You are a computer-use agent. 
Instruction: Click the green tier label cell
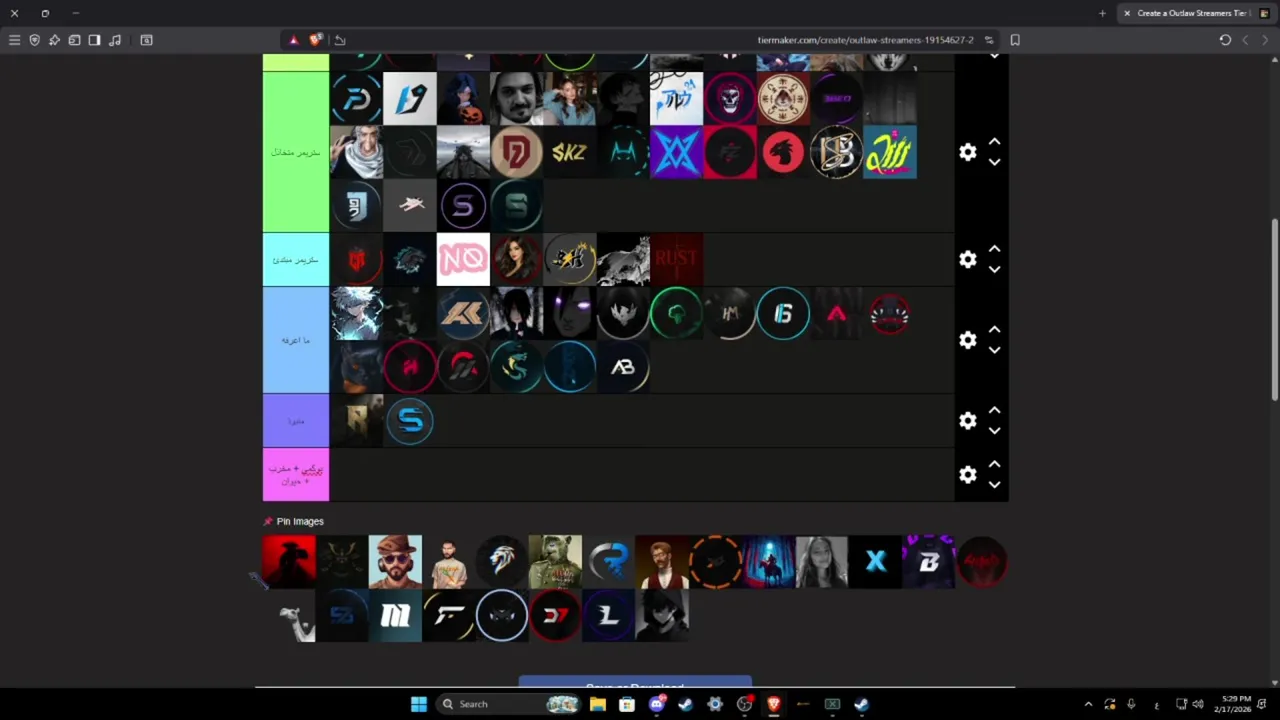tap(296, 152)
